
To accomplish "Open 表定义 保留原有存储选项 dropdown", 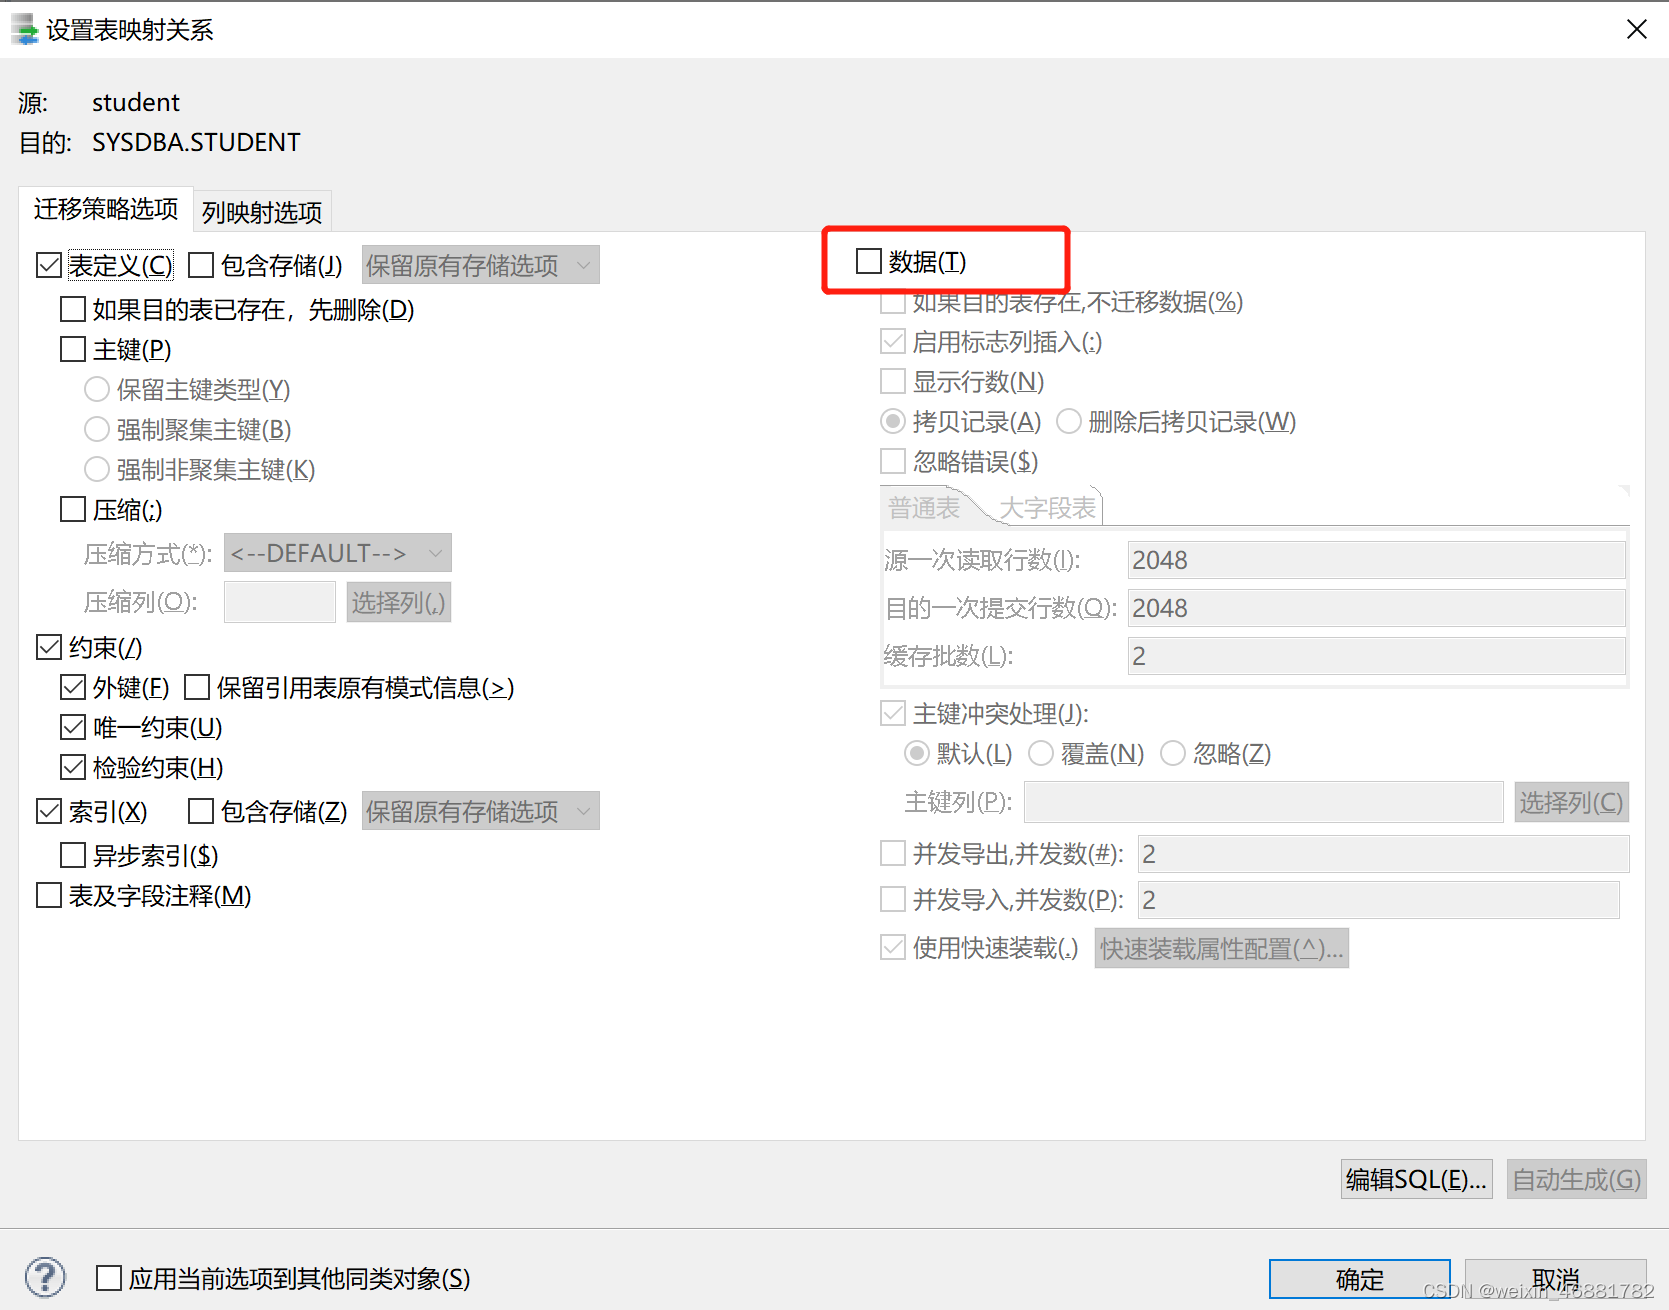I will point(481,265).
